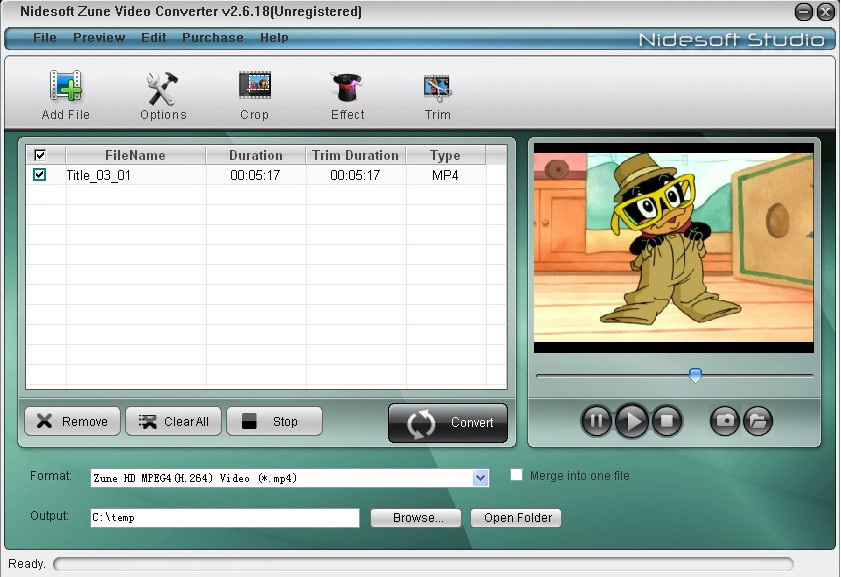Enable Merge into one file

[x=516, y=475]
